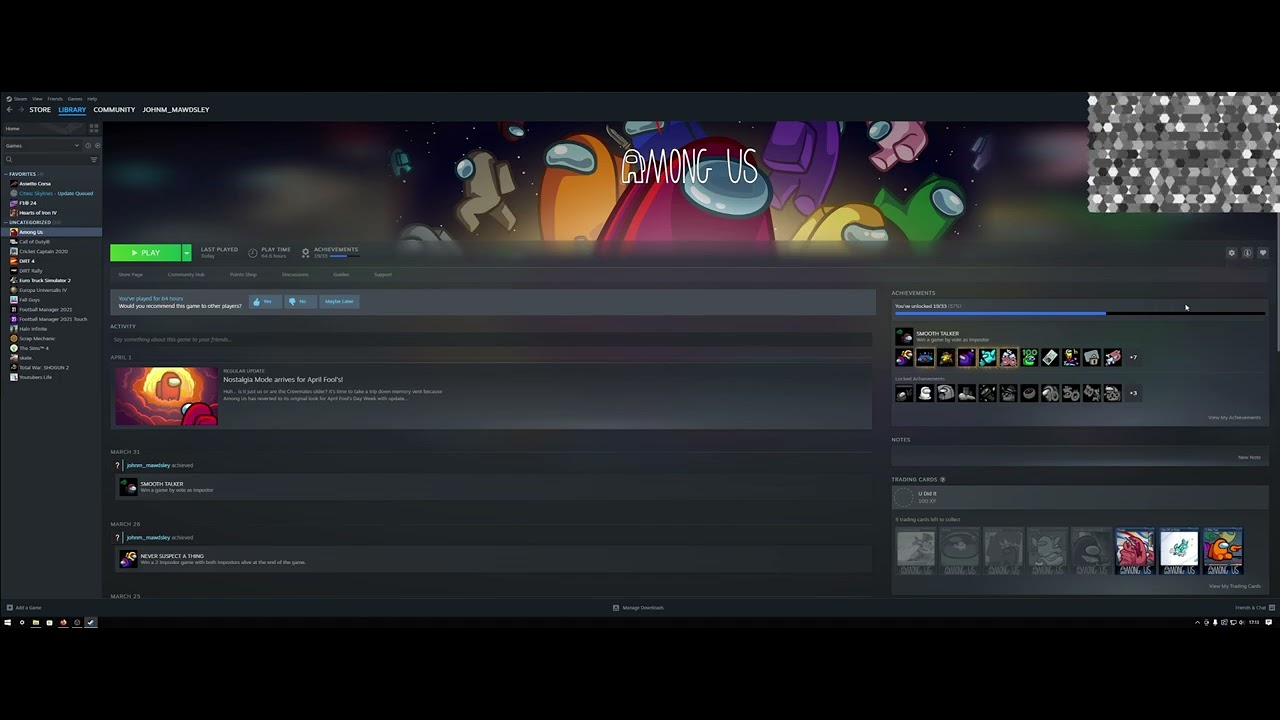1280x720 pixels.
Task: Open View My Achievements link
Action: 1234,418
